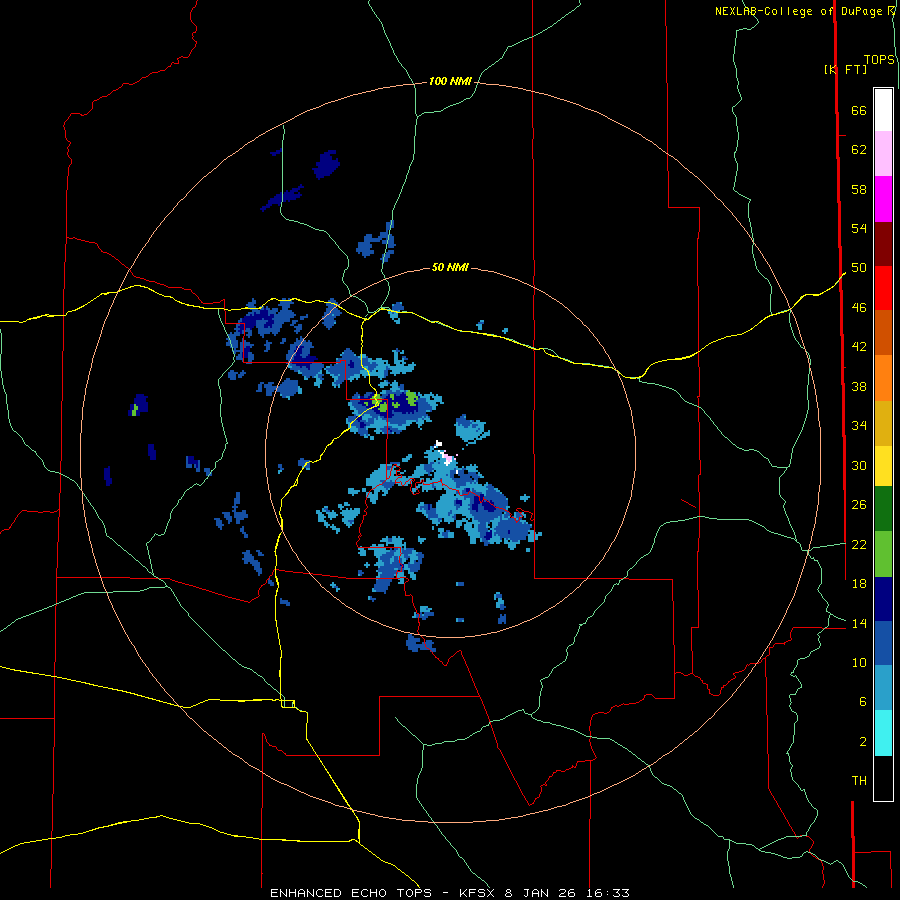Click the legend value '46'

point(859,308)
